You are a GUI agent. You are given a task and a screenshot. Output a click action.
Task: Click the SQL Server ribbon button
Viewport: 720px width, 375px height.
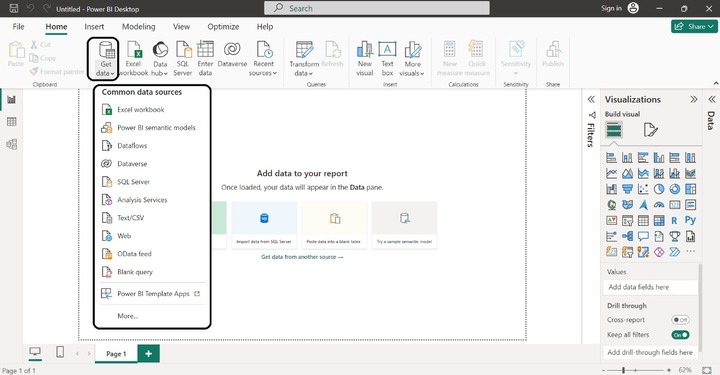pos(183,58)
